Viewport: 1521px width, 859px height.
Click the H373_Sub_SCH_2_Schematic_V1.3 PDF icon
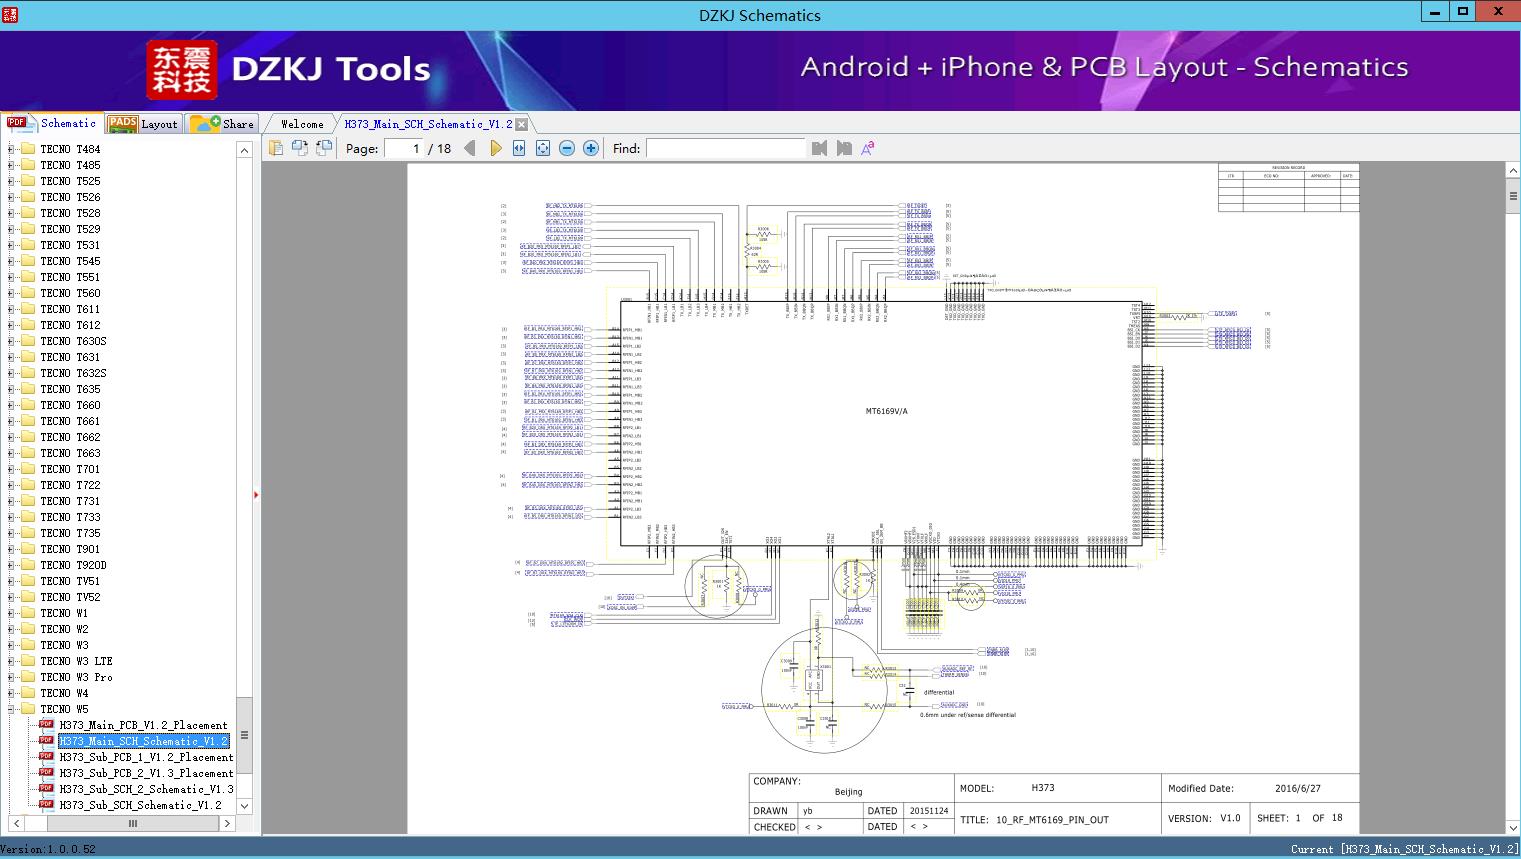click(x=46, y=788)
